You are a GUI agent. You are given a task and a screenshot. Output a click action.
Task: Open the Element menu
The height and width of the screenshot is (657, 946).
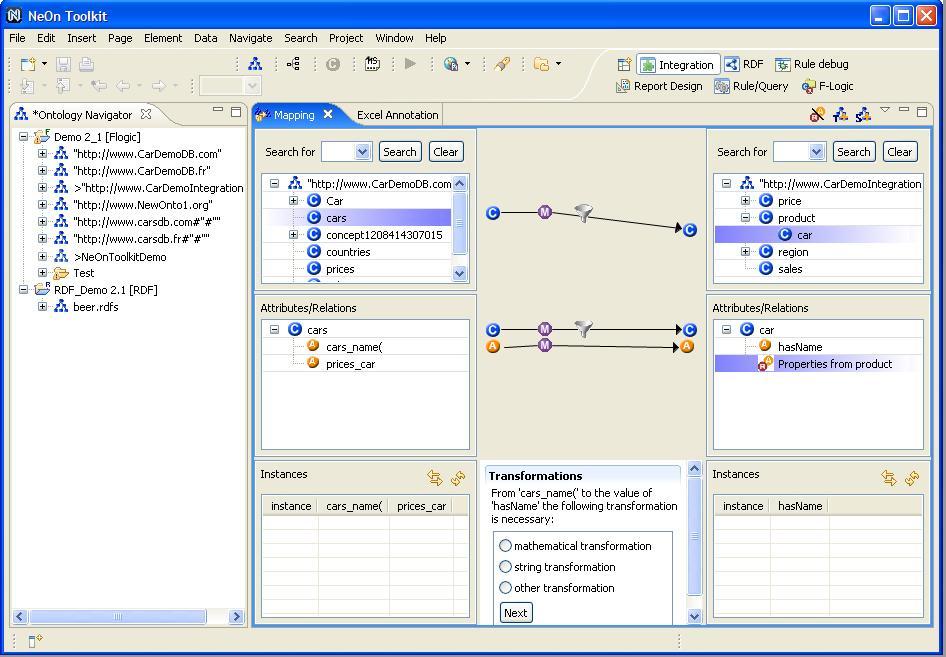163,38
